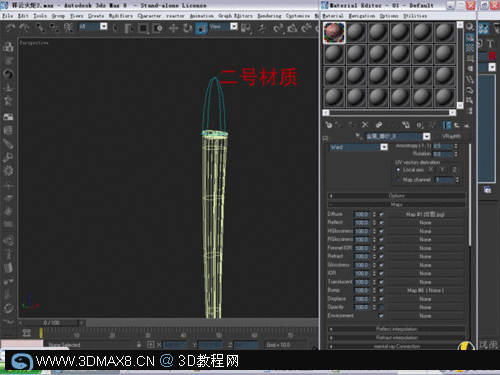Expand the mental ray Connection rollout
Viewport: 500px width, 375px height.
tap(397, 347)
